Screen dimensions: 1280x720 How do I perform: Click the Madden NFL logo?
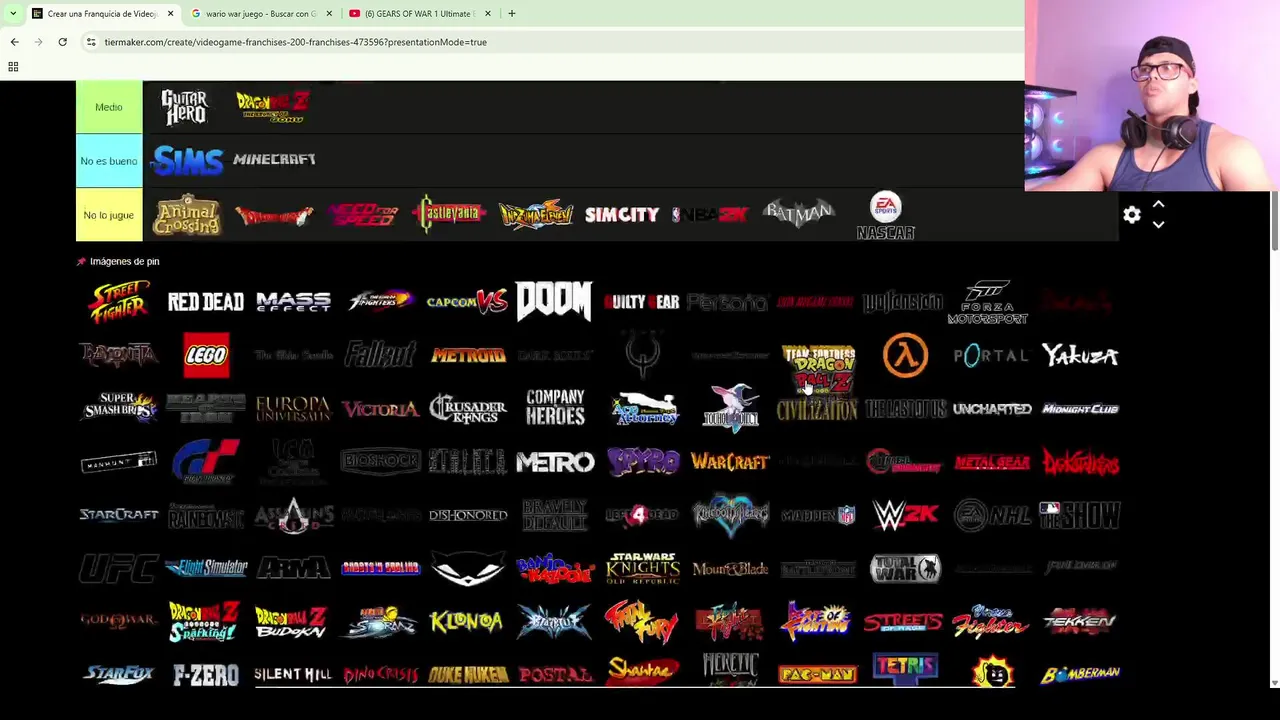click(818, 515)
